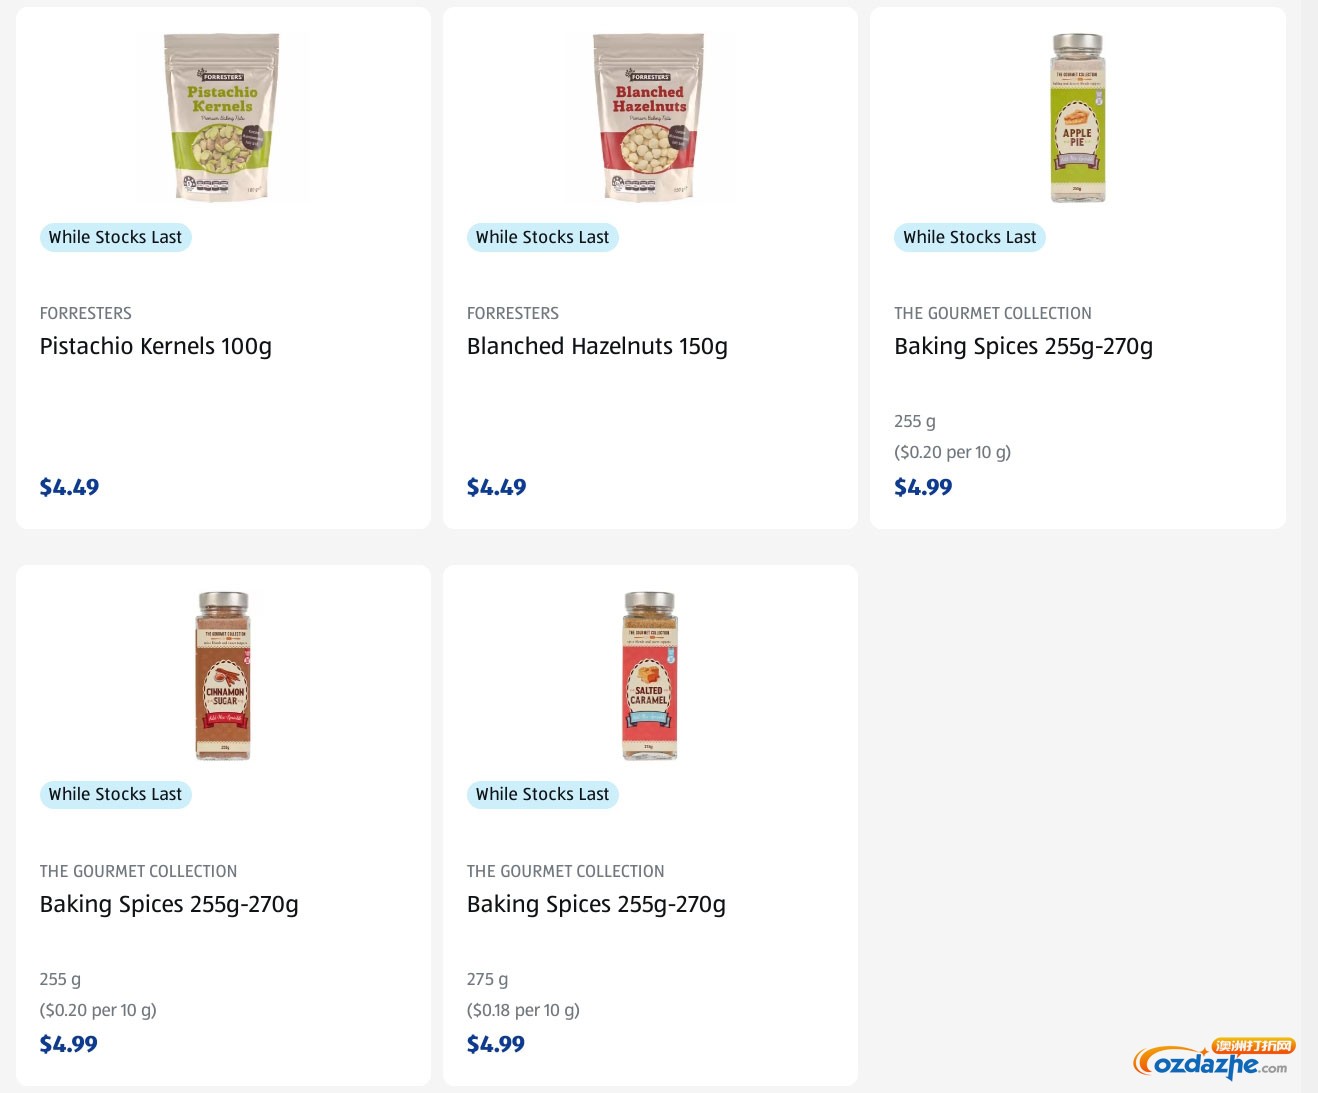The height and width of the screenshot is (1093, 1318).
Task: Click the $4.49 price of Pistachio Kernels
Action: tap(69, 487)
